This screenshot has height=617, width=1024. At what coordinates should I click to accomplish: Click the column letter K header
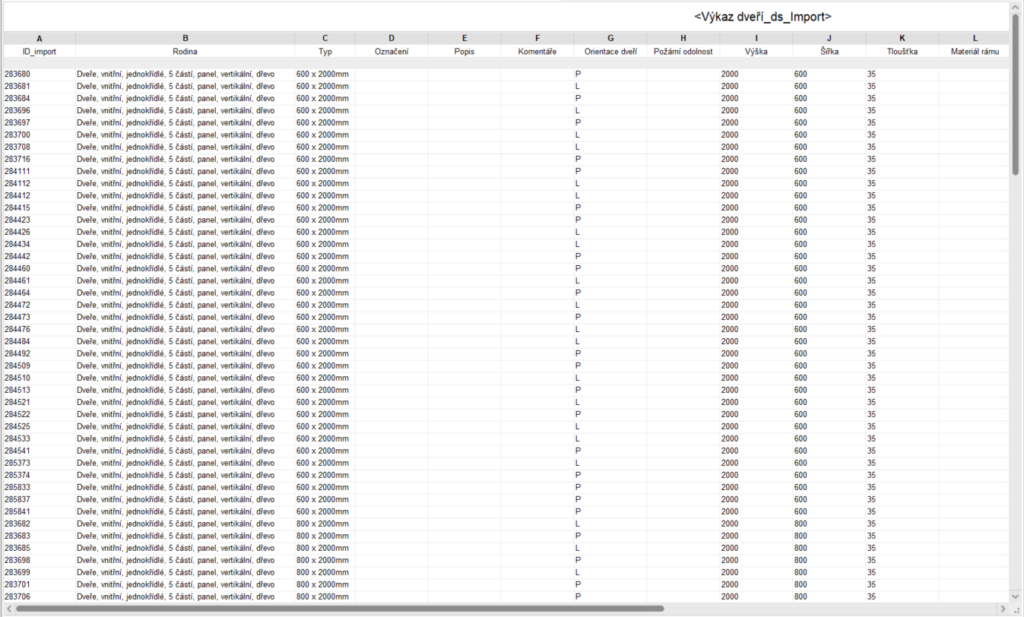point(902,38)
